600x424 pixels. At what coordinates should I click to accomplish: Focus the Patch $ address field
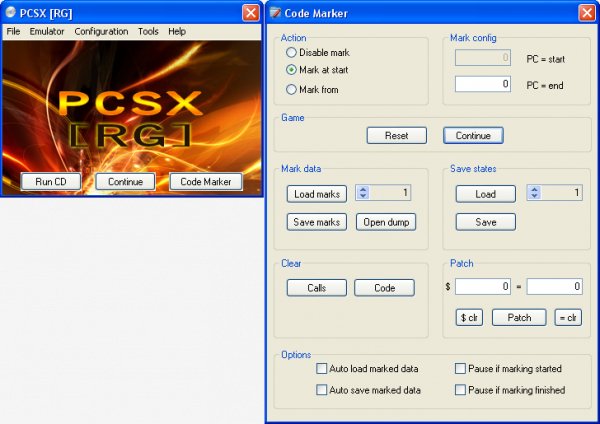483,286
